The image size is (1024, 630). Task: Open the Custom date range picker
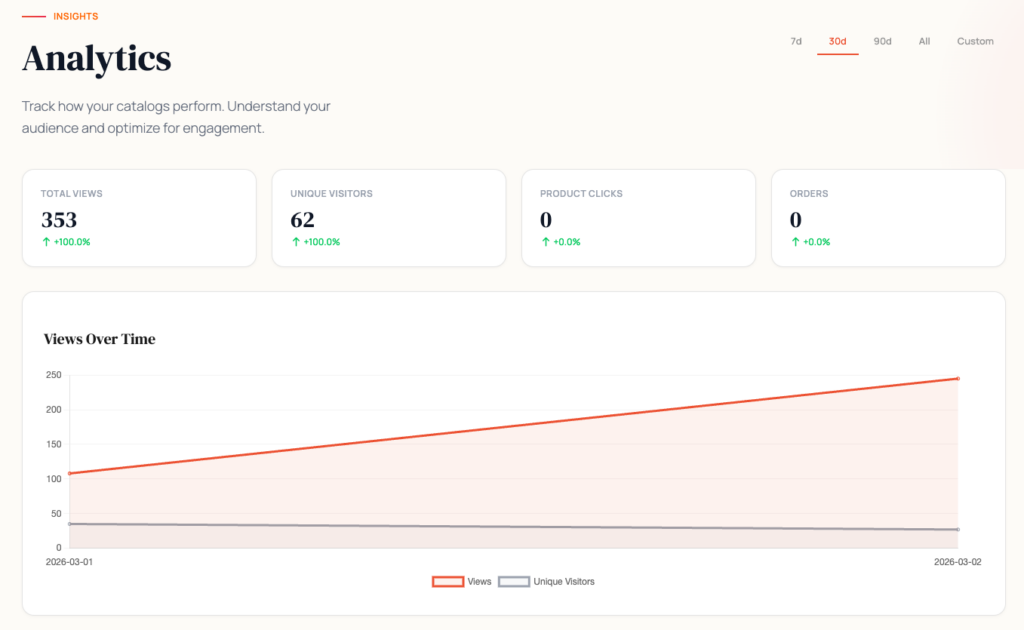coord(975,41)
